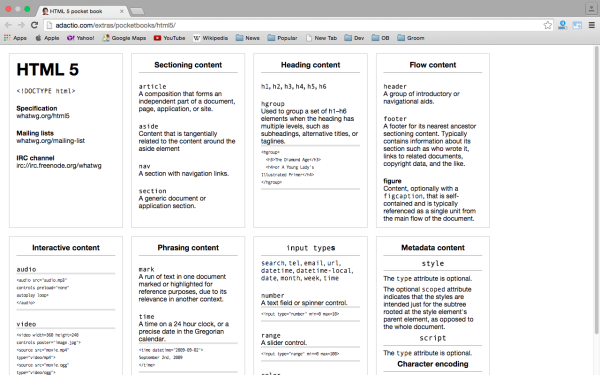Click the Sectioning content heading
Screen dimensions: 600x375
click(x=188, y=65)
